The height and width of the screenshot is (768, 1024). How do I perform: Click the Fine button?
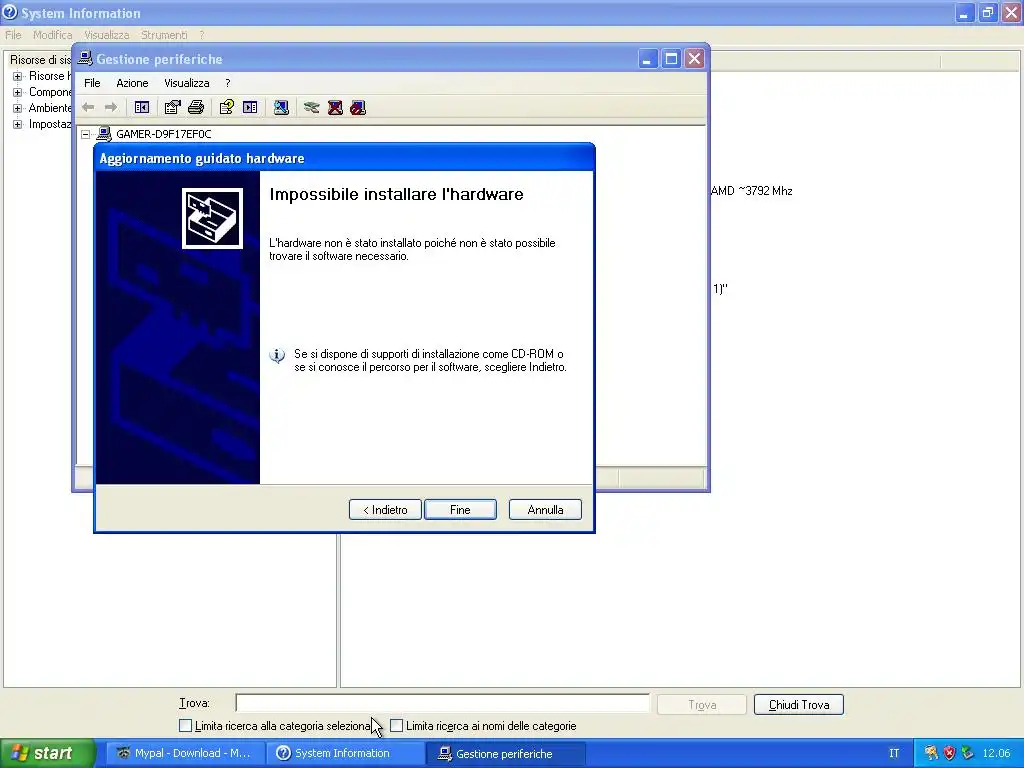[460, 509]
